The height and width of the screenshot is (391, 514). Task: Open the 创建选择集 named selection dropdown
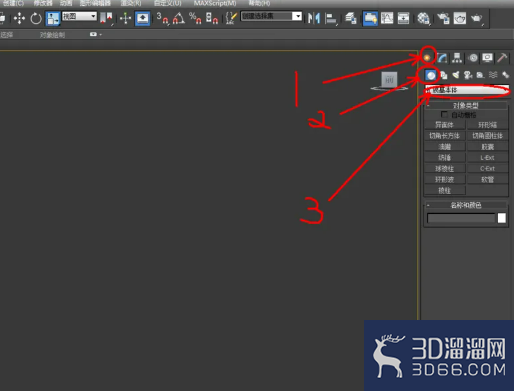(271, 16)
